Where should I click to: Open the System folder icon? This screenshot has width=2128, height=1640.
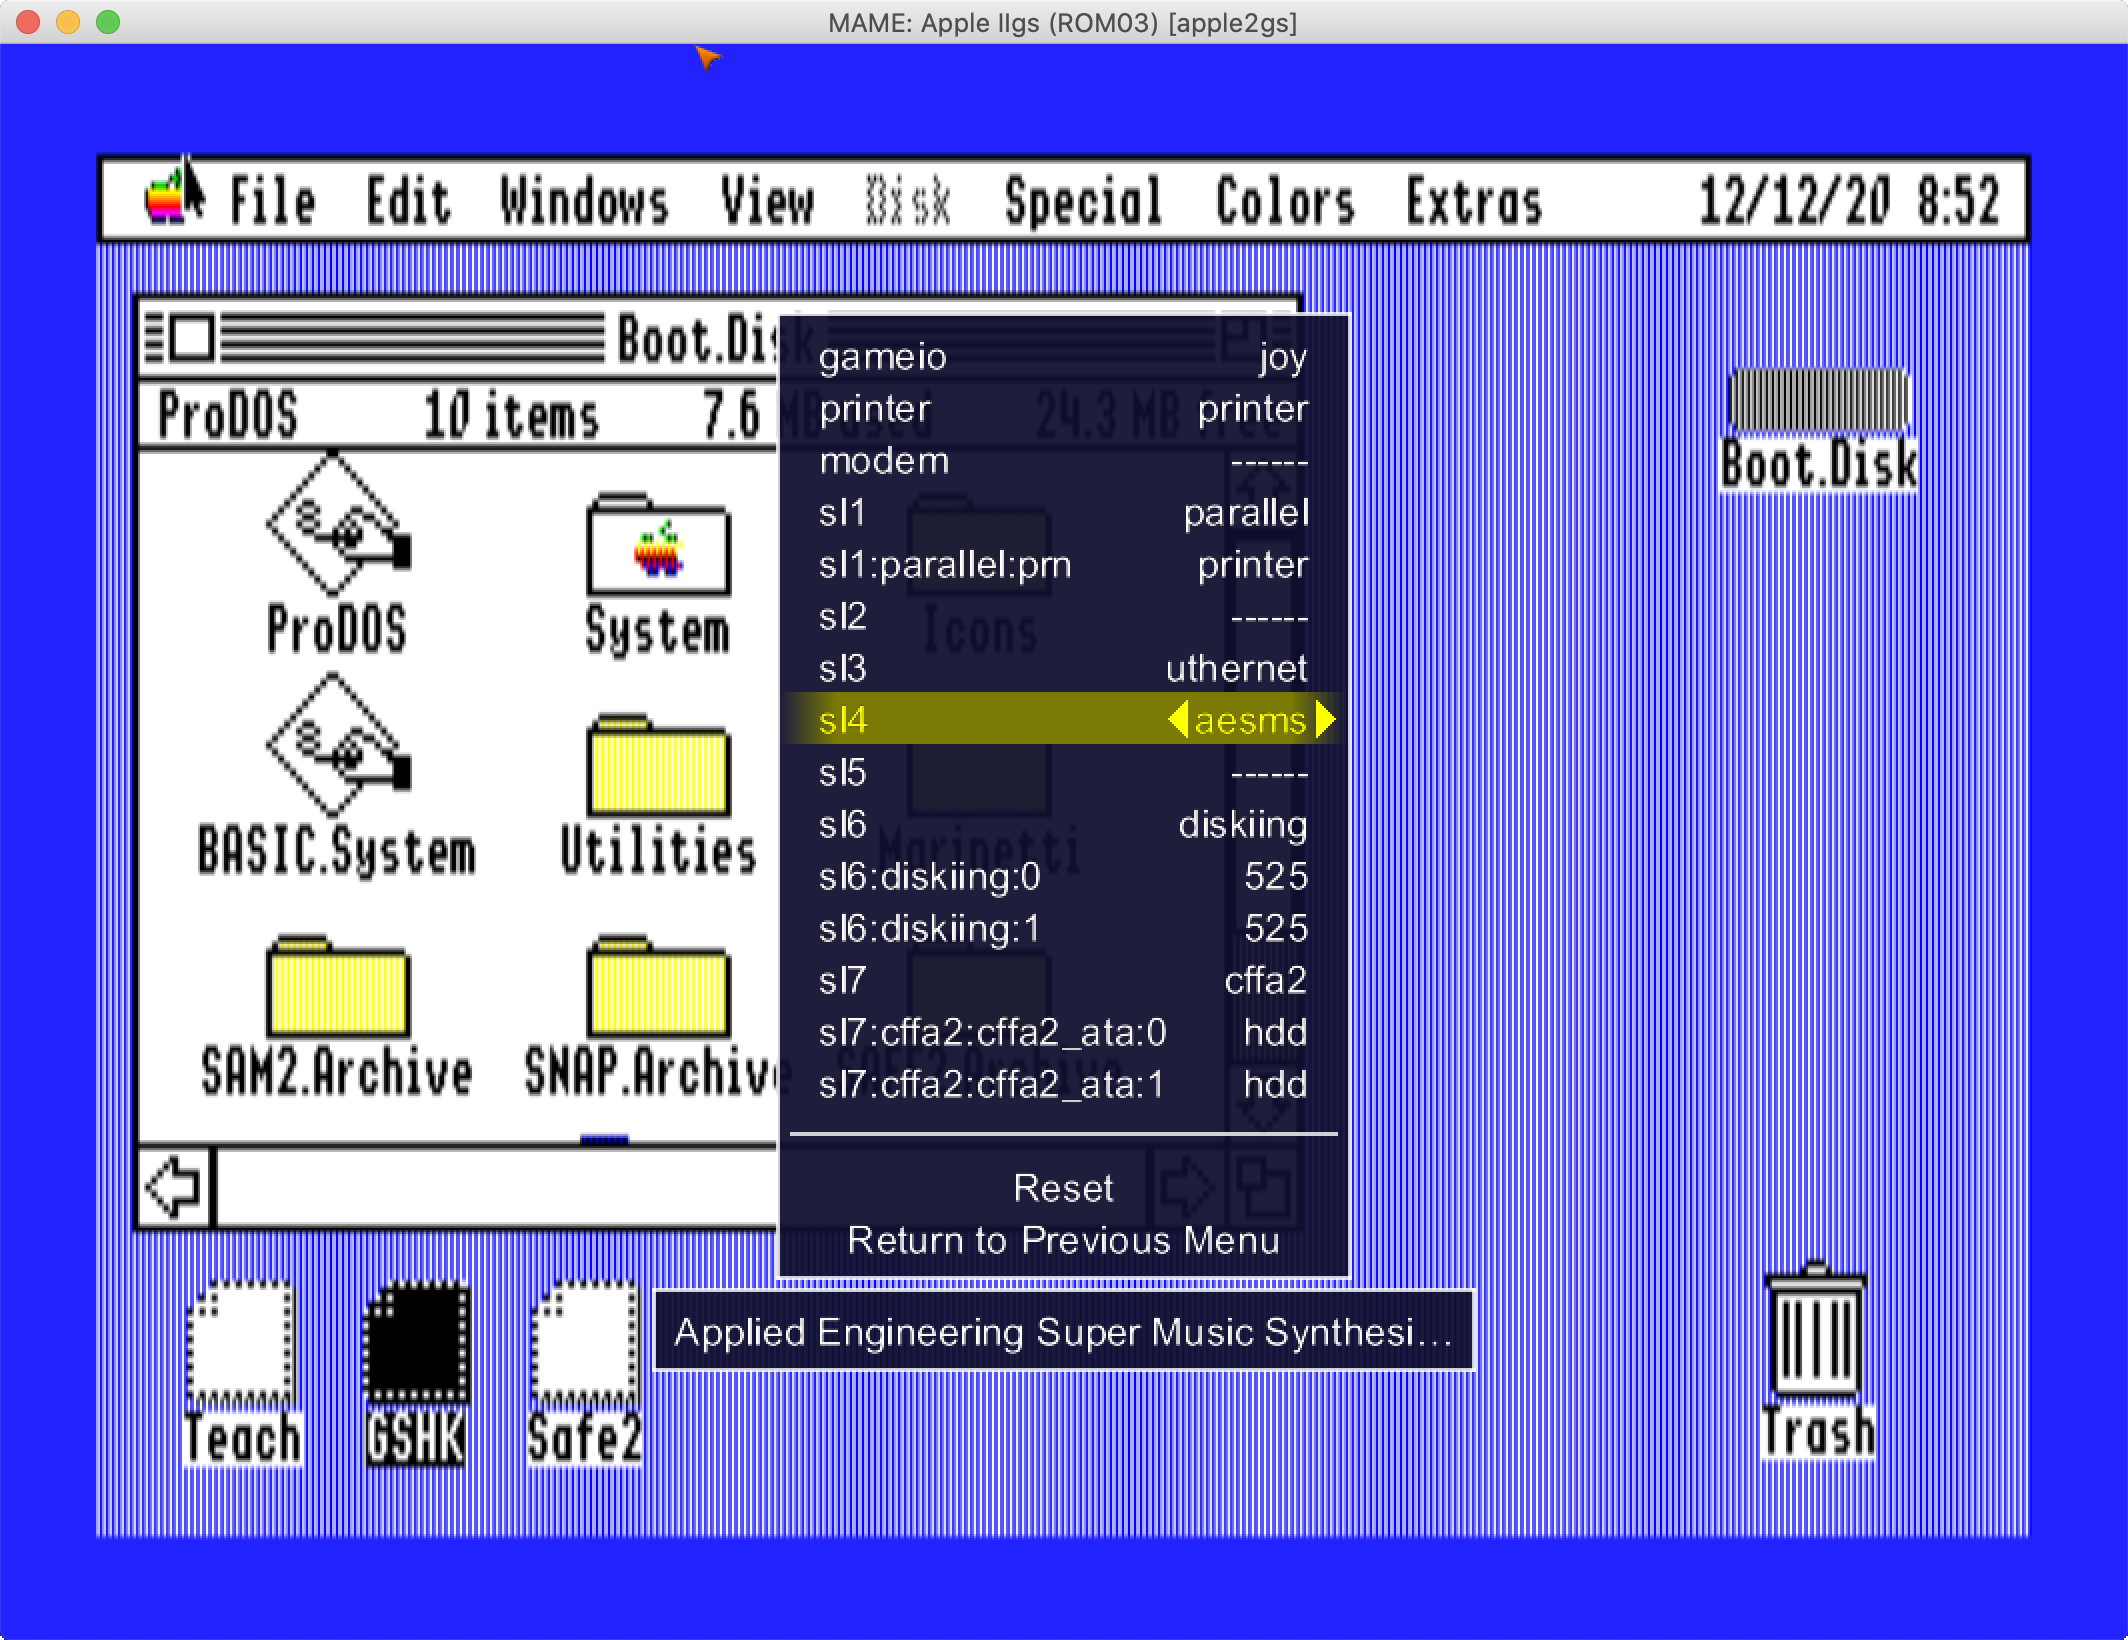658,547
